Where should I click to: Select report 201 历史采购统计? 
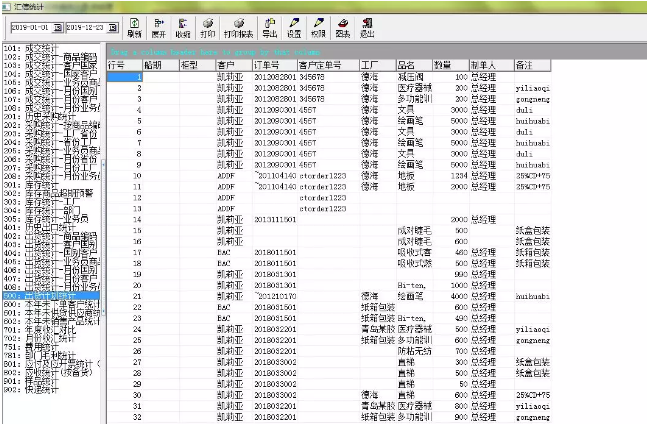39,116
